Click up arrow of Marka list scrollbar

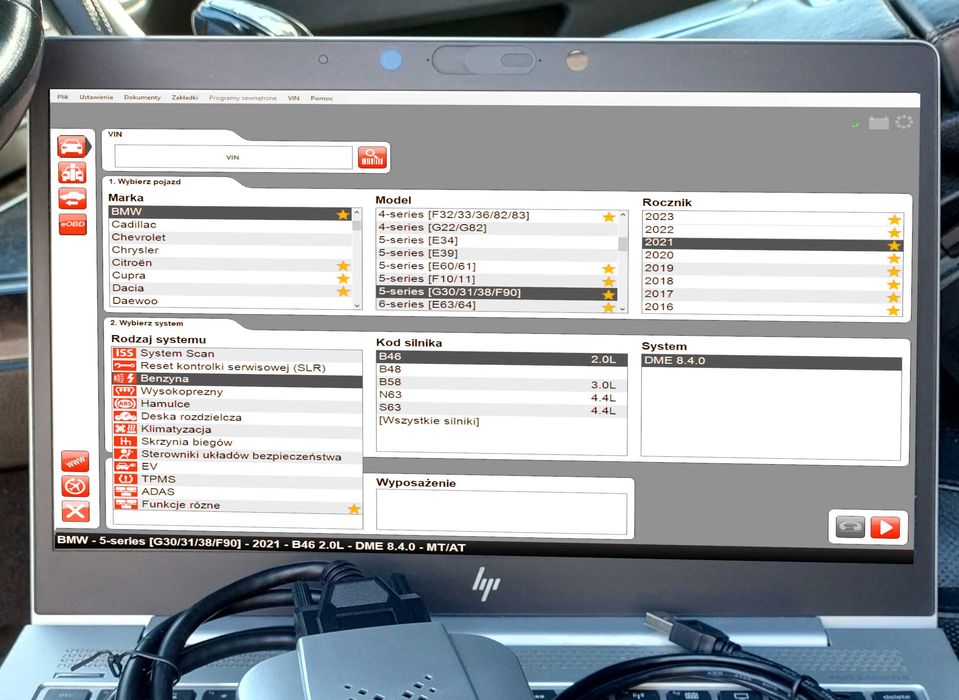[x=357, y=213]
